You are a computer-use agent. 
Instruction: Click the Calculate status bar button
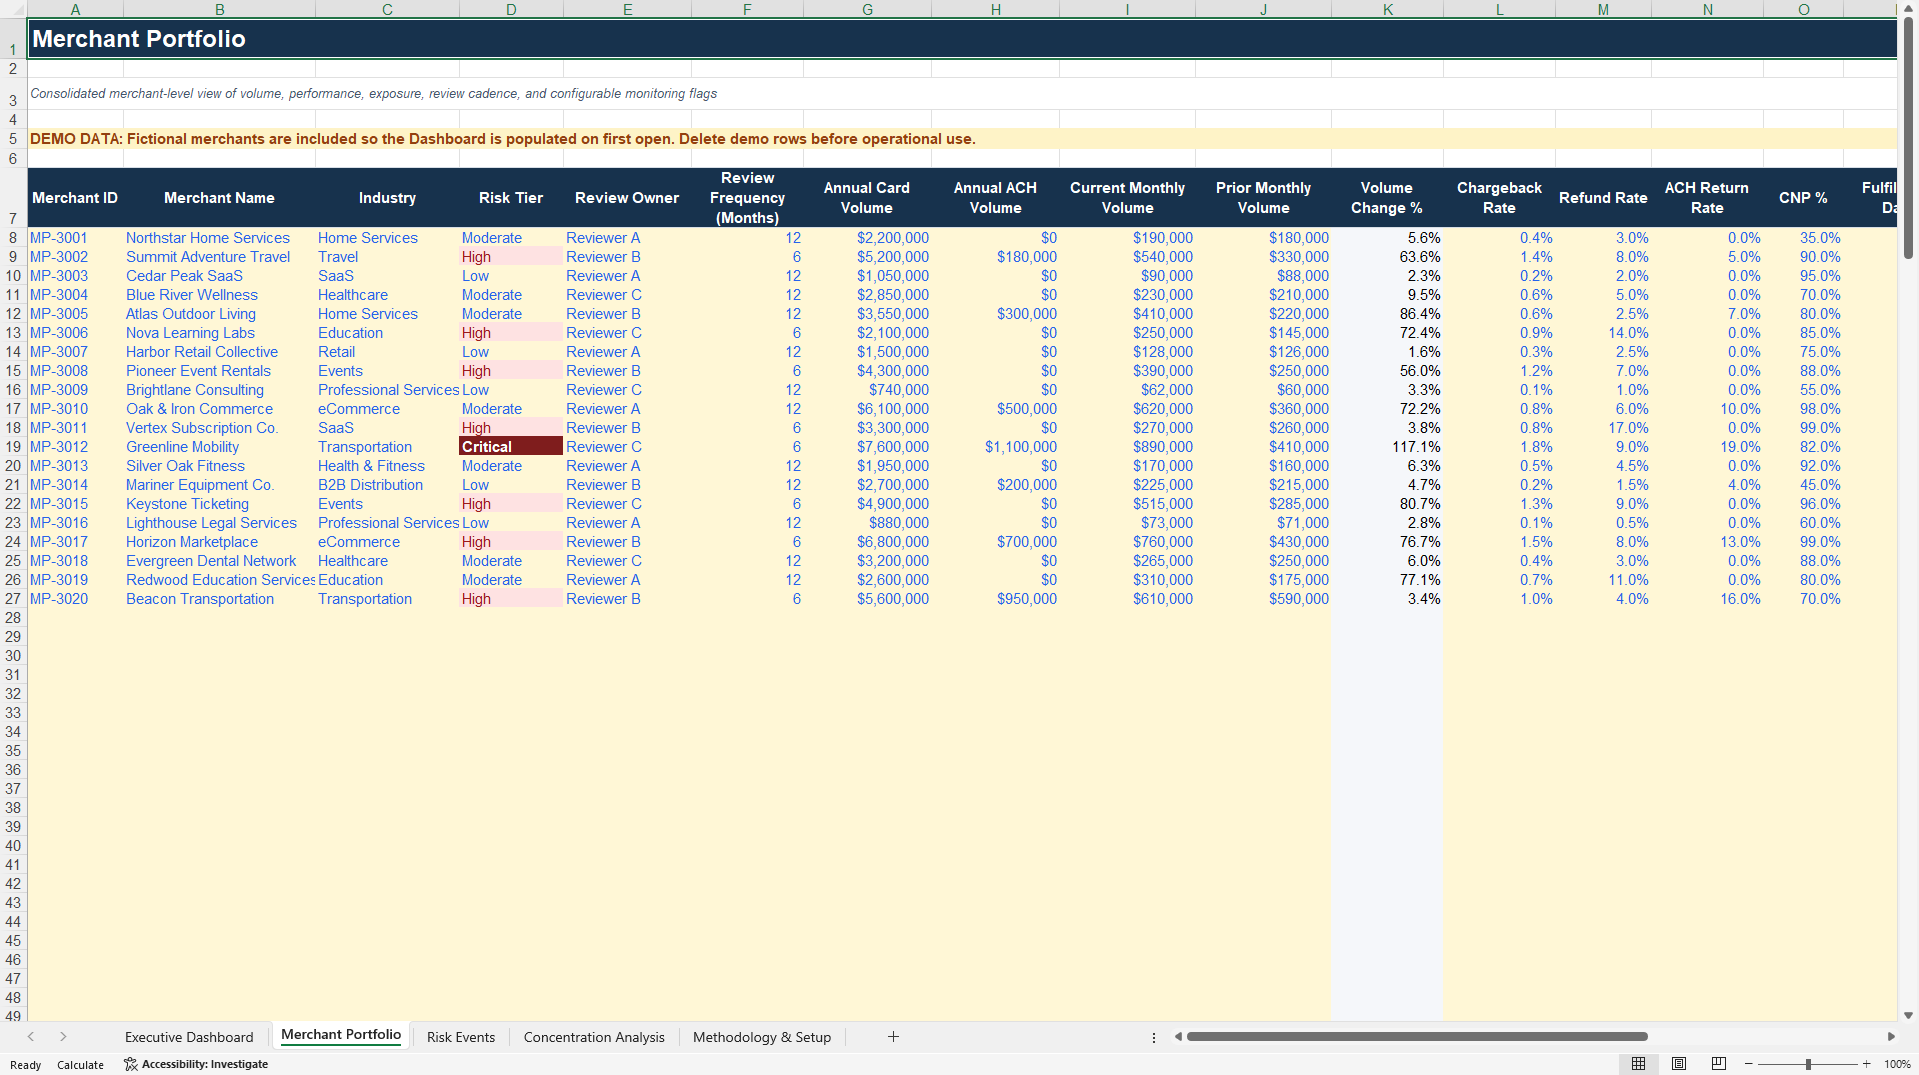click(80, 1065)
